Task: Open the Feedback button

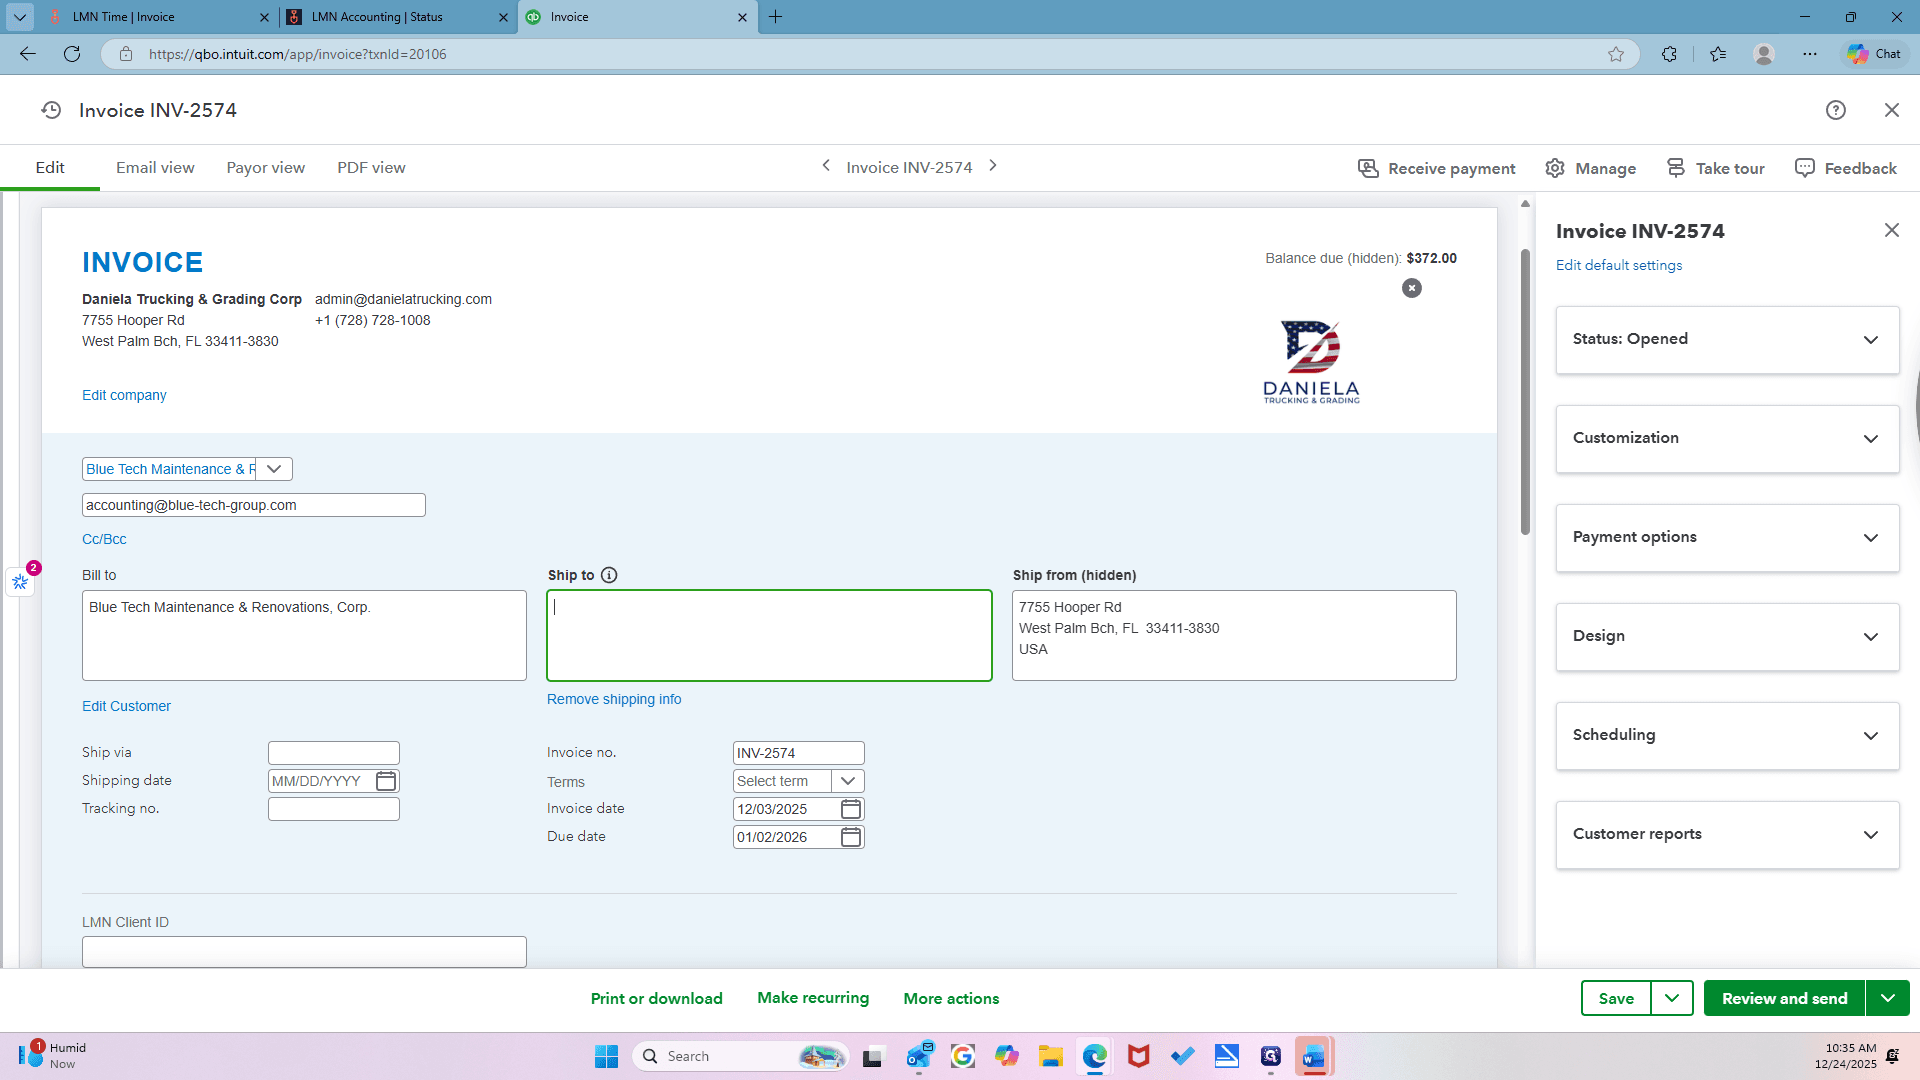Action: [1846, 168]
